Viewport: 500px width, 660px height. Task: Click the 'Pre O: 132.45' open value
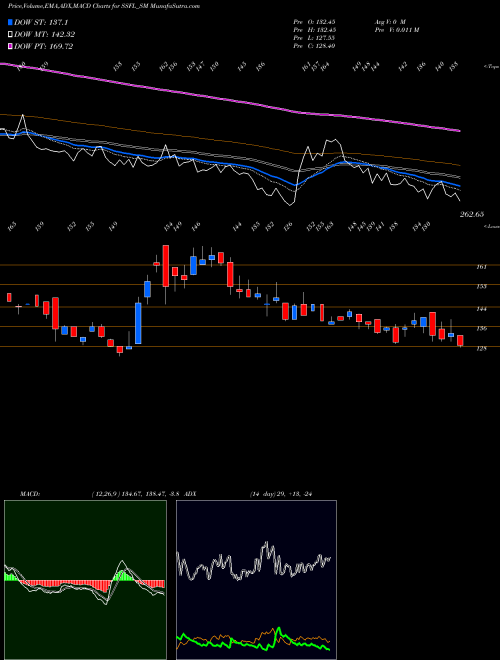point(314,22)
